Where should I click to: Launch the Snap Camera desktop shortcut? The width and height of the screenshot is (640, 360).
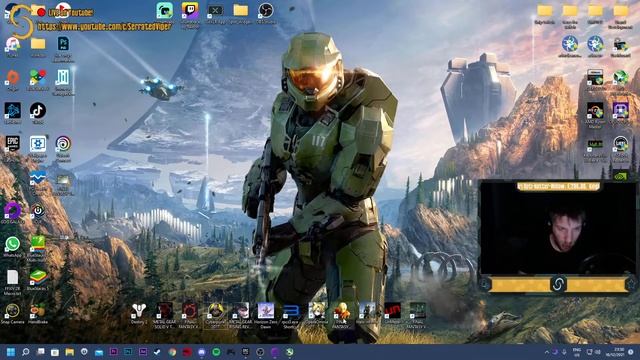point(12,311)
